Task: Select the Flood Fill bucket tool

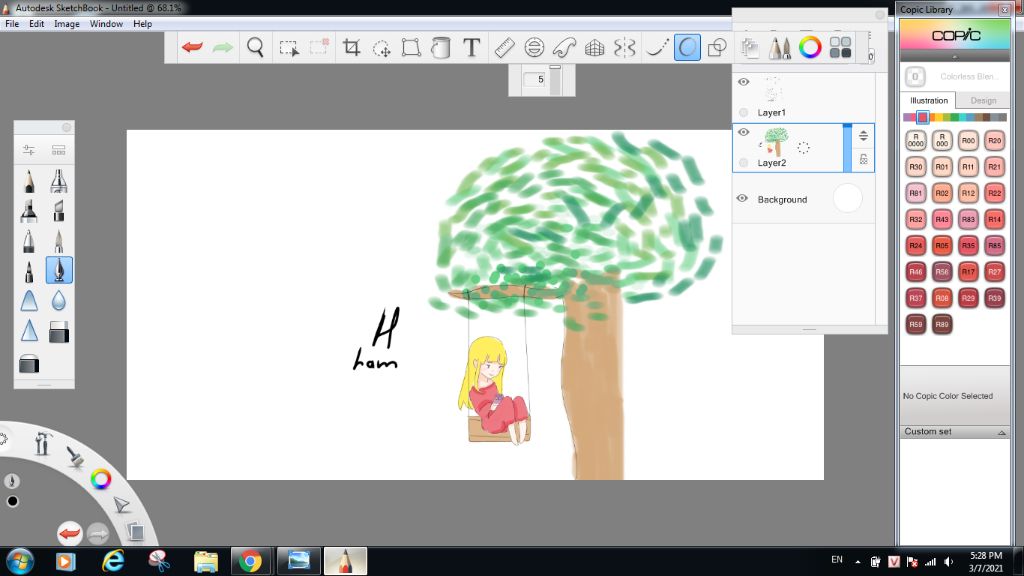Action: pyautogui.click(x=441, y=48)
